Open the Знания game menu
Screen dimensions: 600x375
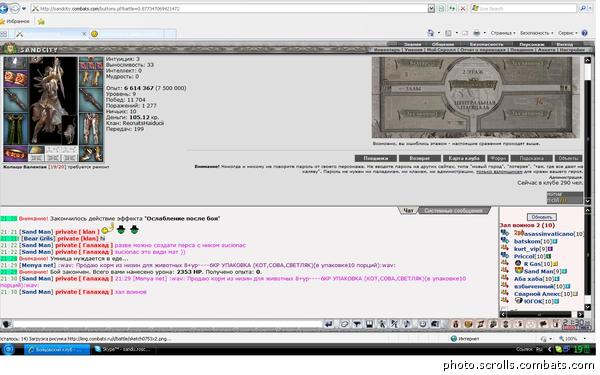tap(412, 44)
